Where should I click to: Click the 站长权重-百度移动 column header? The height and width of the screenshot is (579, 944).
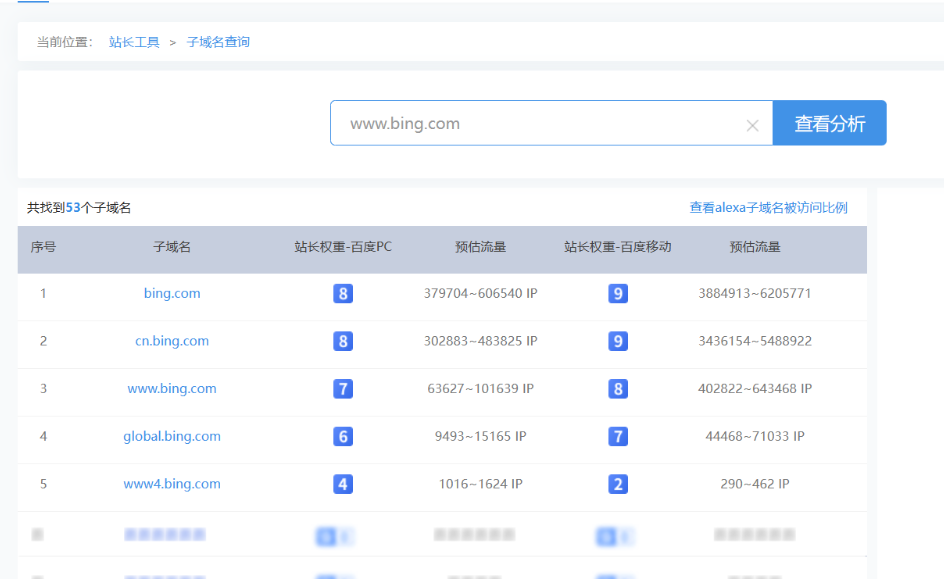point(618,247)
